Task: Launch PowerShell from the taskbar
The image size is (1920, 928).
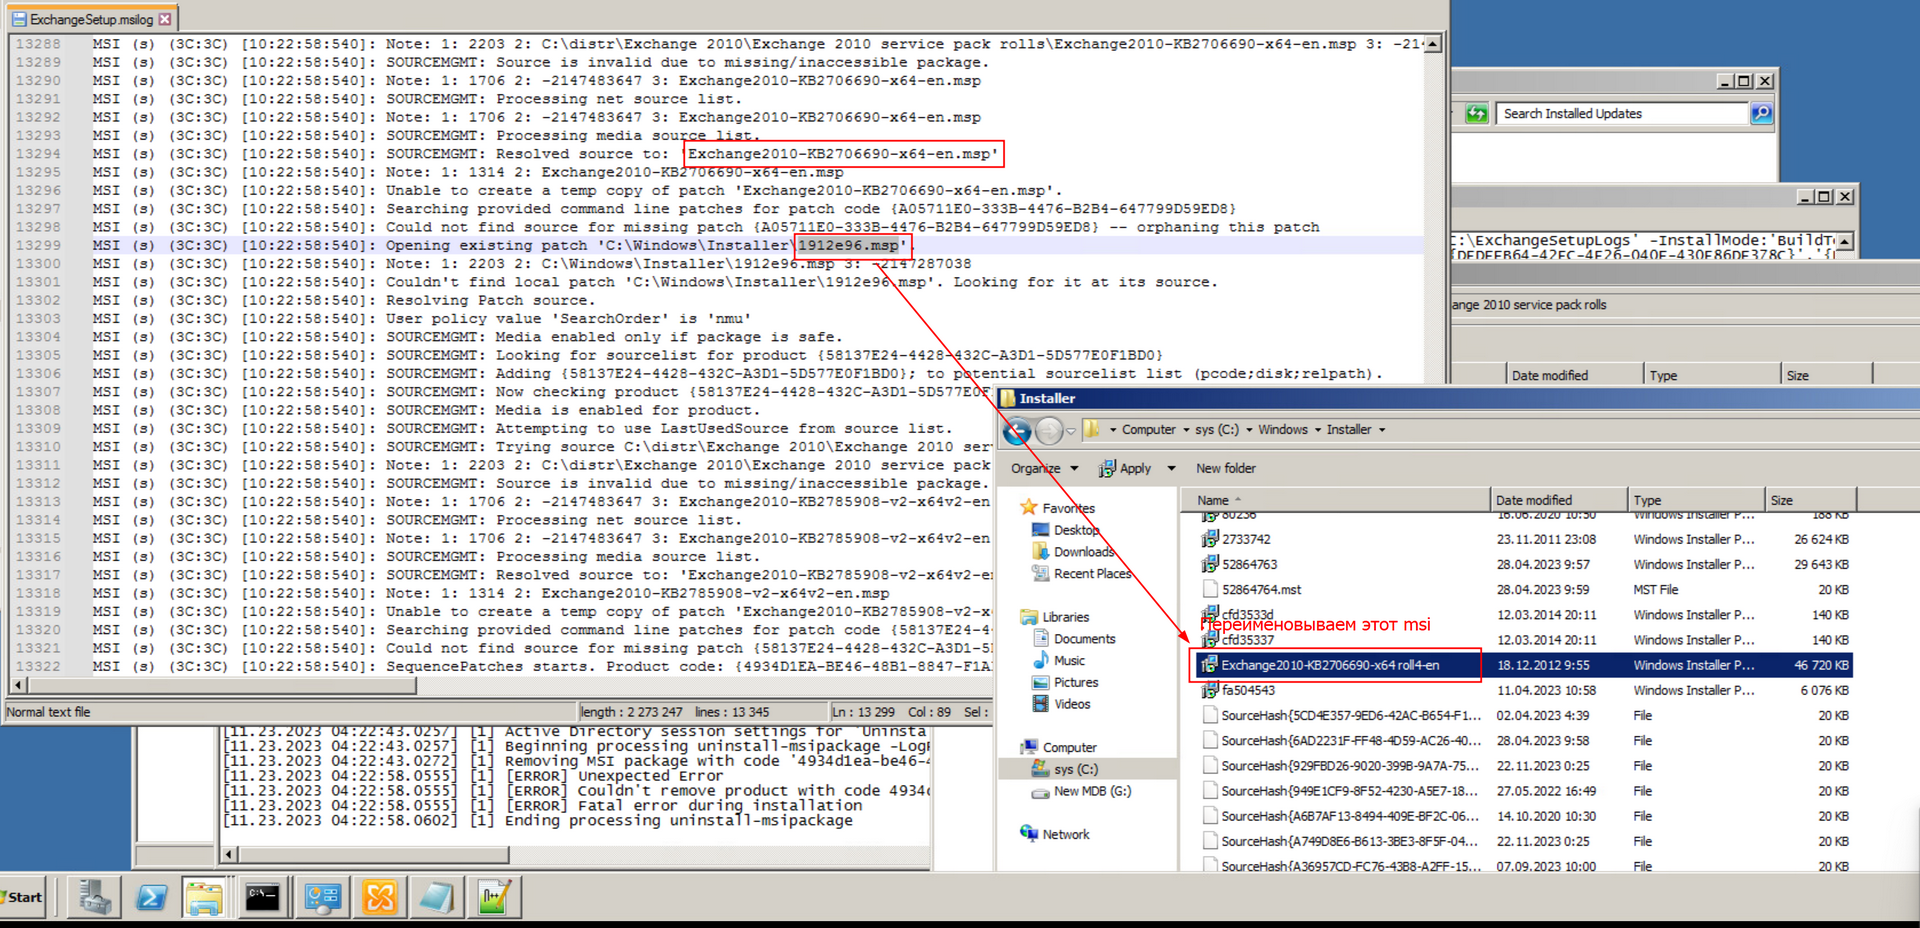Action: (x=151, y=897)
